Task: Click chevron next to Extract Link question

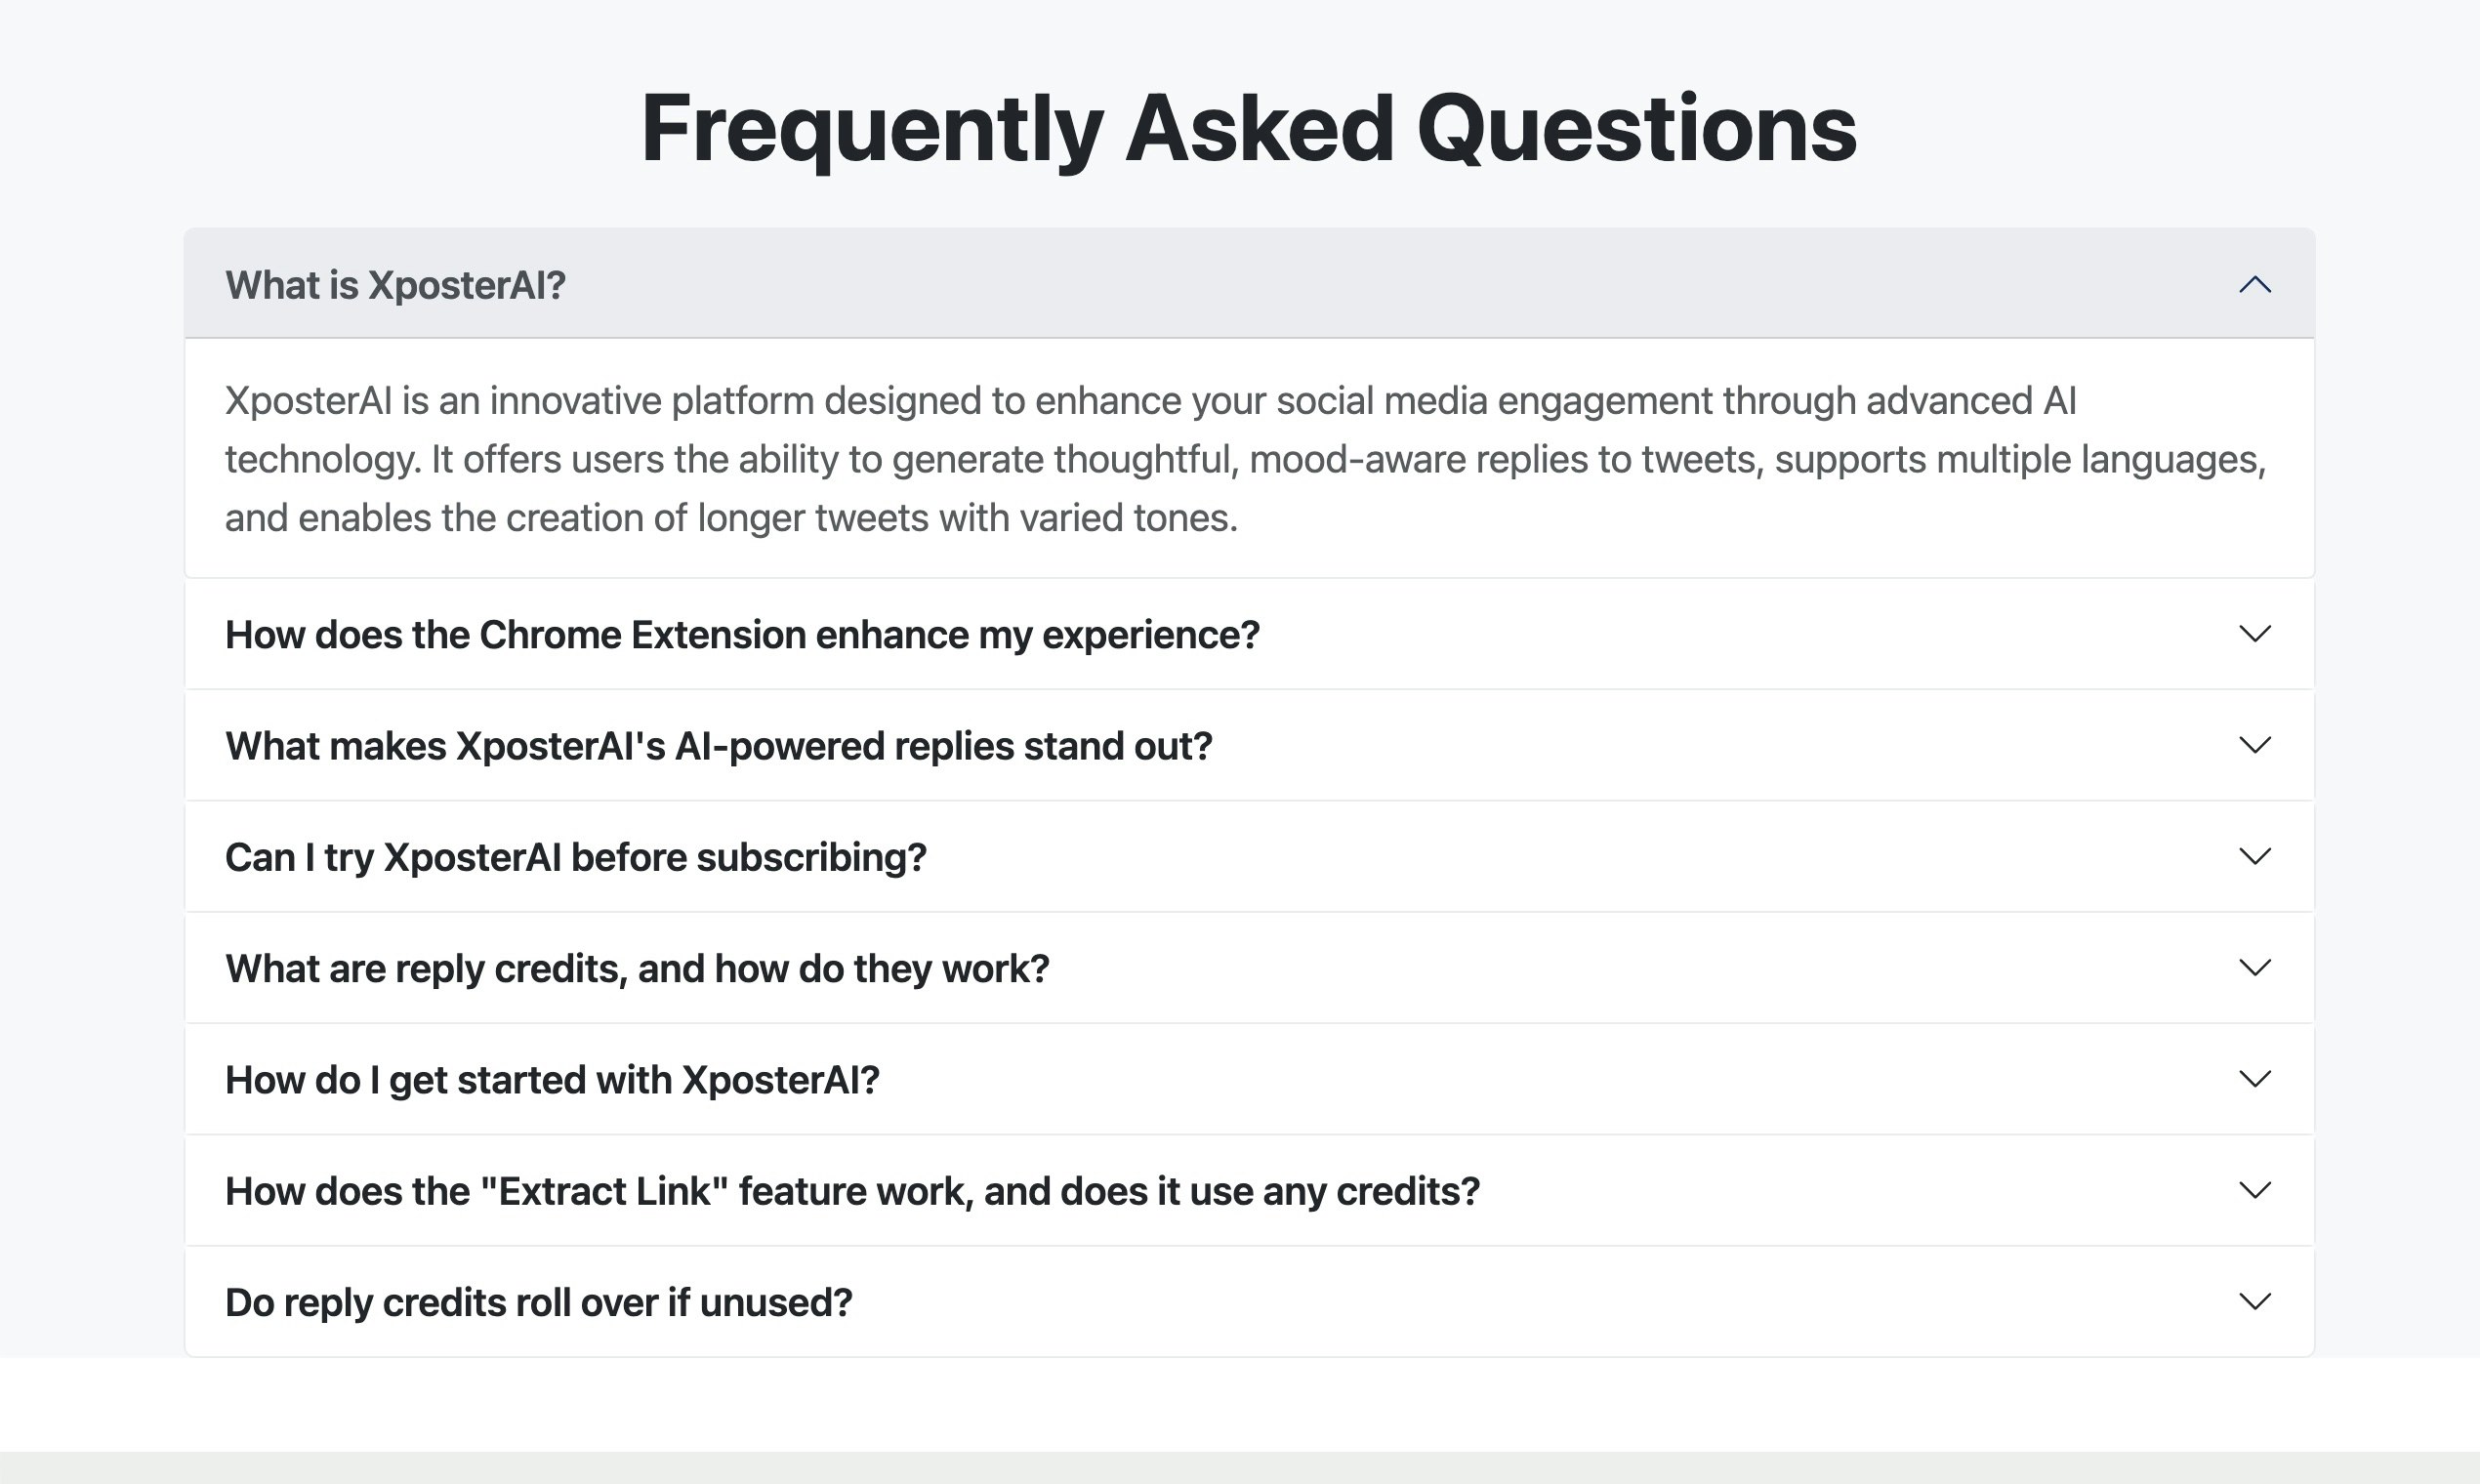Action: (2254, 1190)
